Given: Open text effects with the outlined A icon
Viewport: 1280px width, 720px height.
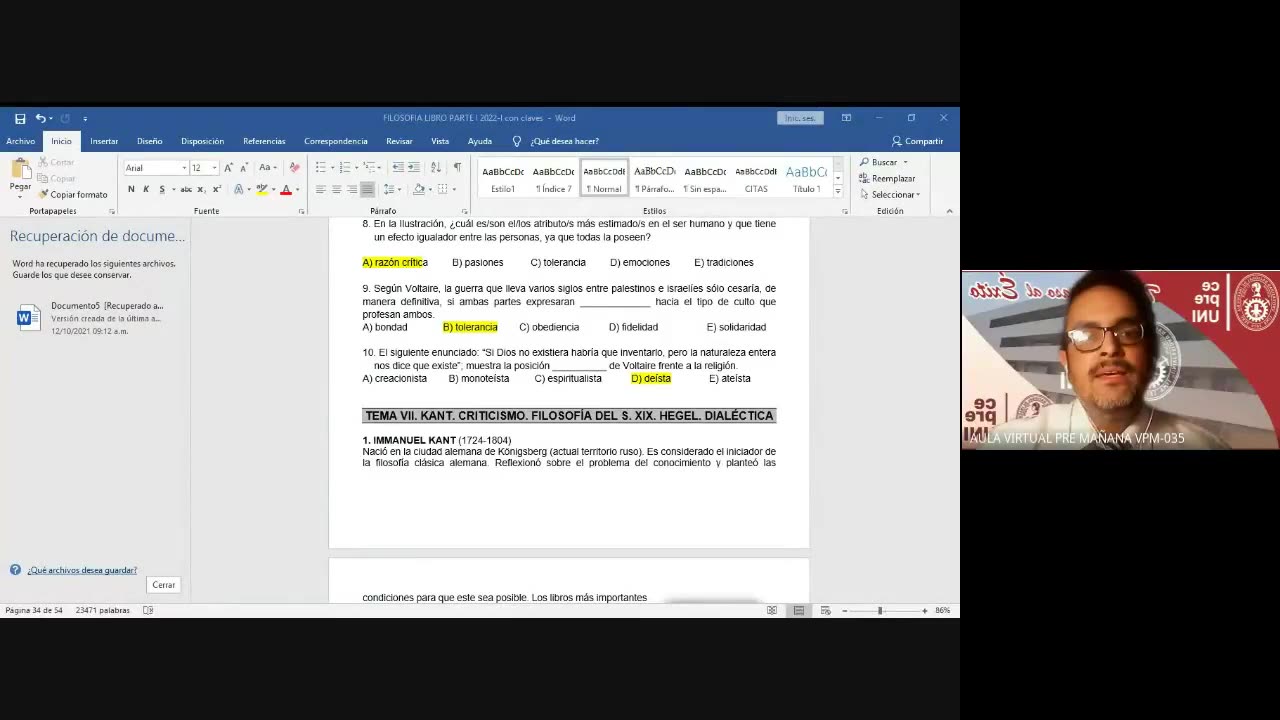Looking at the screenshot, I should point(238,189).
